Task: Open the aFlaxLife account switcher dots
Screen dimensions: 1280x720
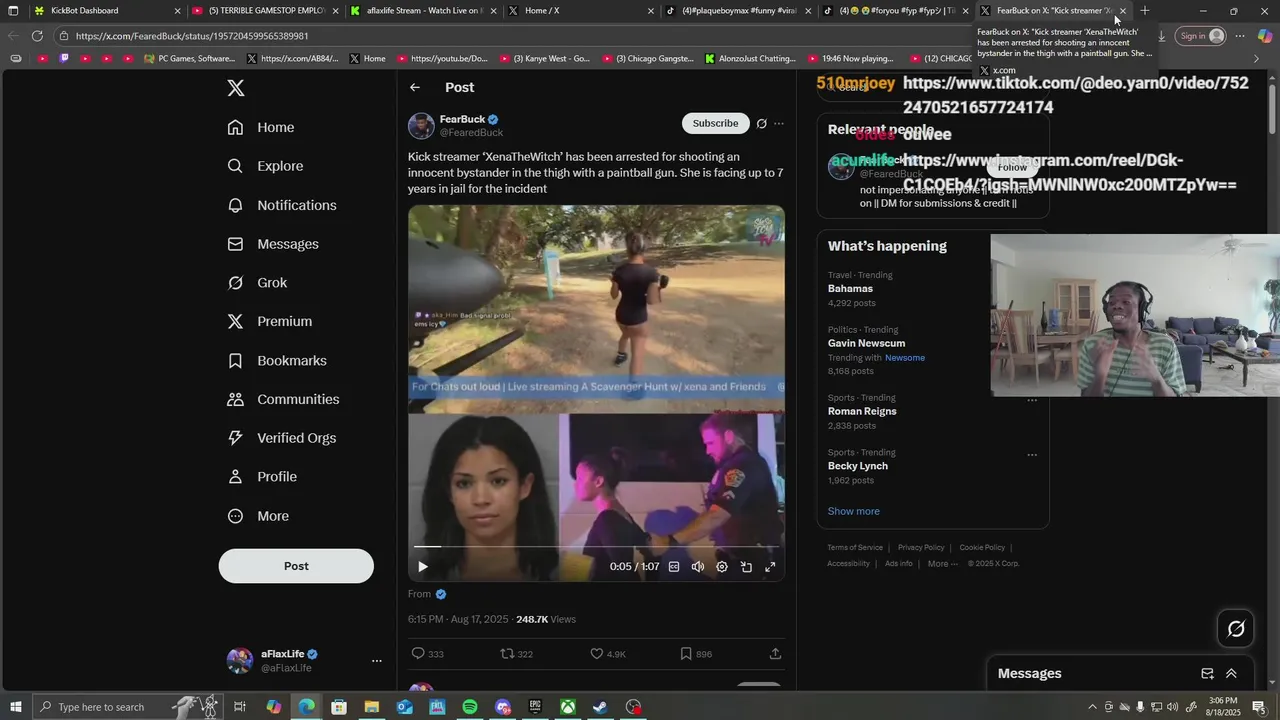Action: (x=376, y=661)
